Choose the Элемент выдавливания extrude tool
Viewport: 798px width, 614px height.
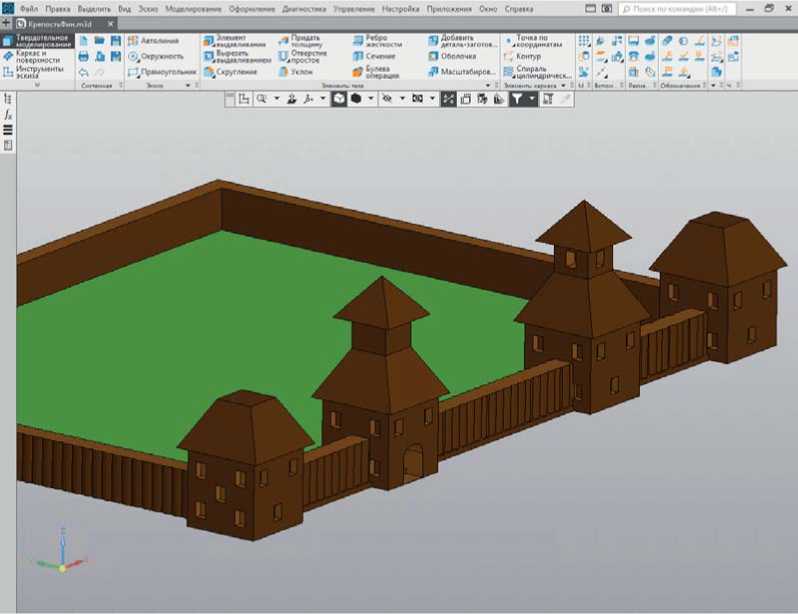[x=235, y=41]
